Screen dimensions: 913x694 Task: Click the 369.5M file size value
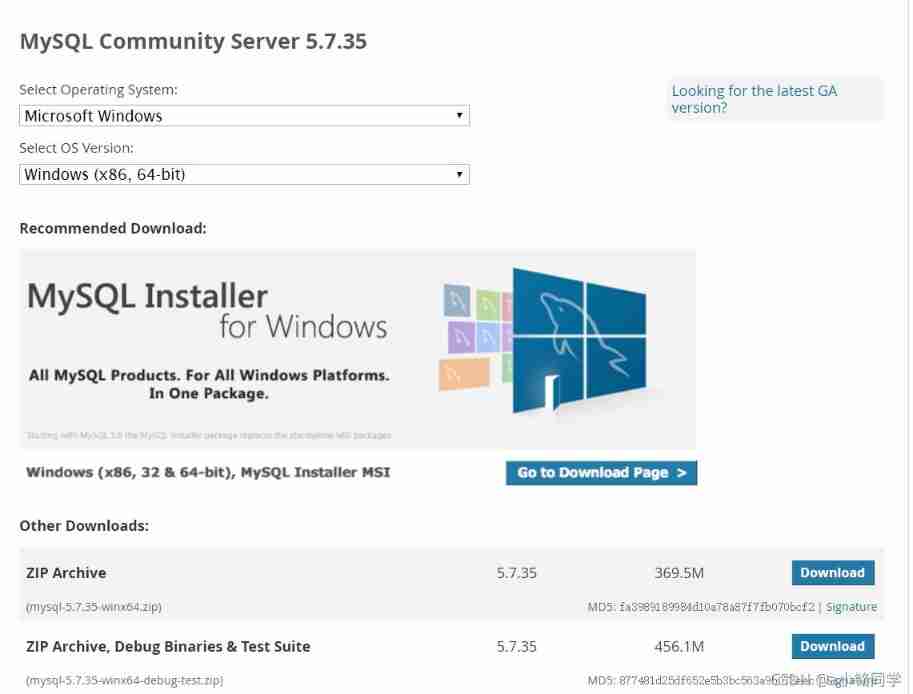click(679, 573)
